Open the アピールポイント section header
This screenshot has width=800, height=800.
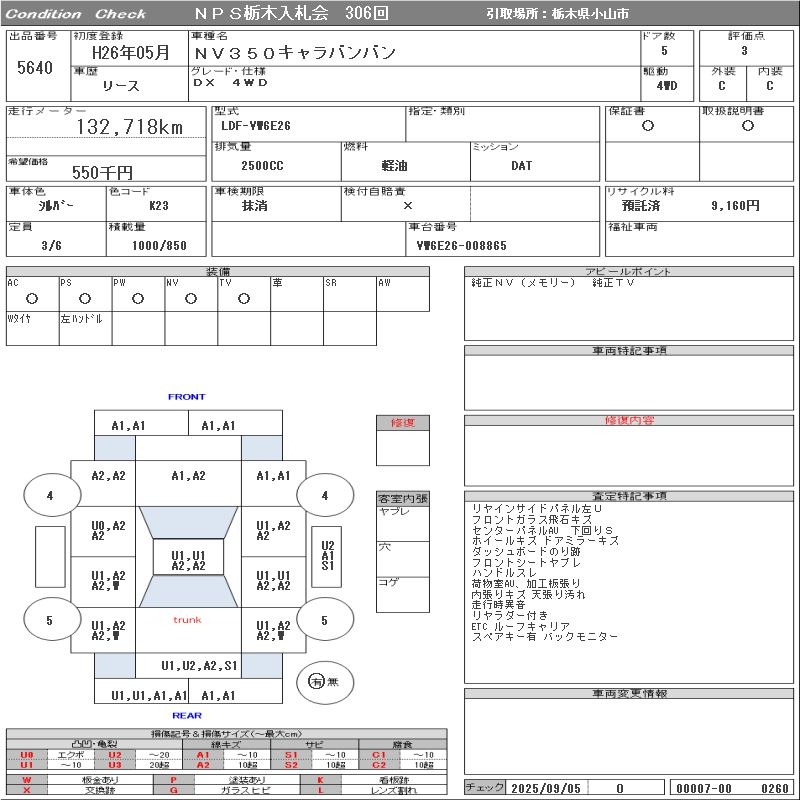pos(629,271)
